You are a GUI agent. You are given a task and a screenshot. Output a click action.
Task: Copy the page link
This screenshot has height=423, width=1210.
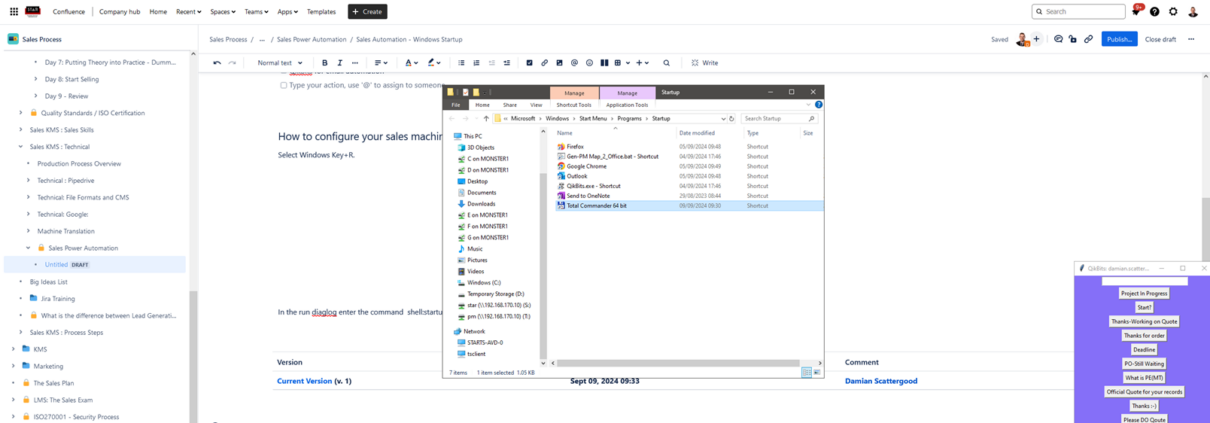point(1089,39)
